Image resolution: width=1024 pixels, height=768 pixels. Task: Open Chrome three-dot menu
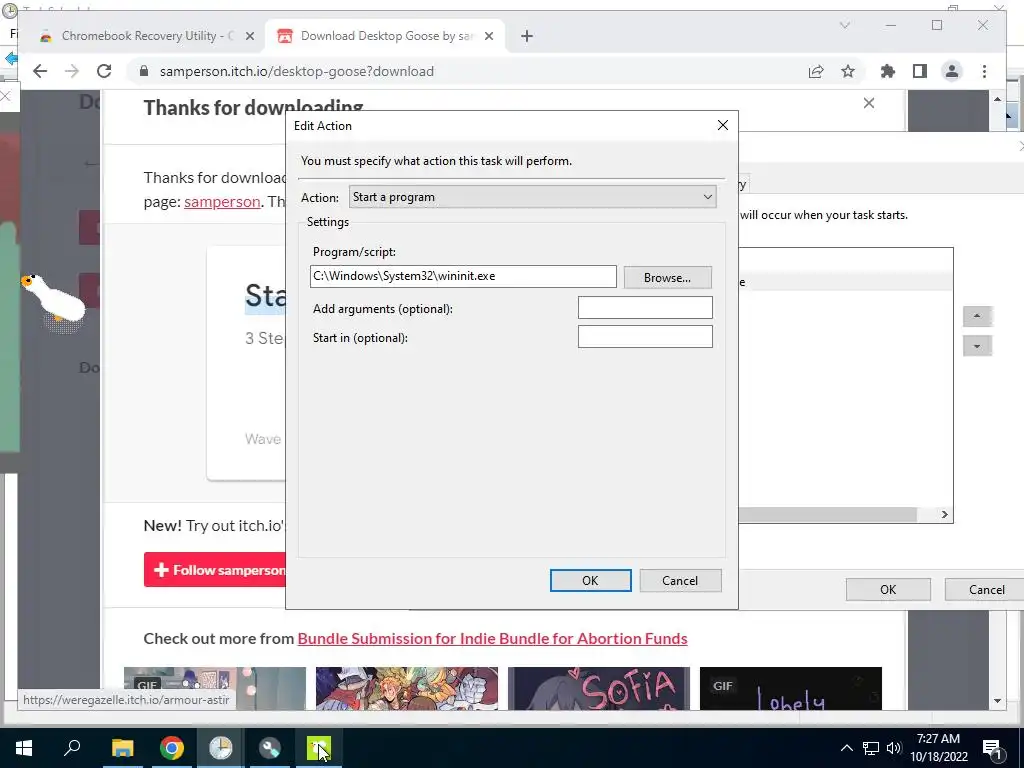(x=984, y=71)
